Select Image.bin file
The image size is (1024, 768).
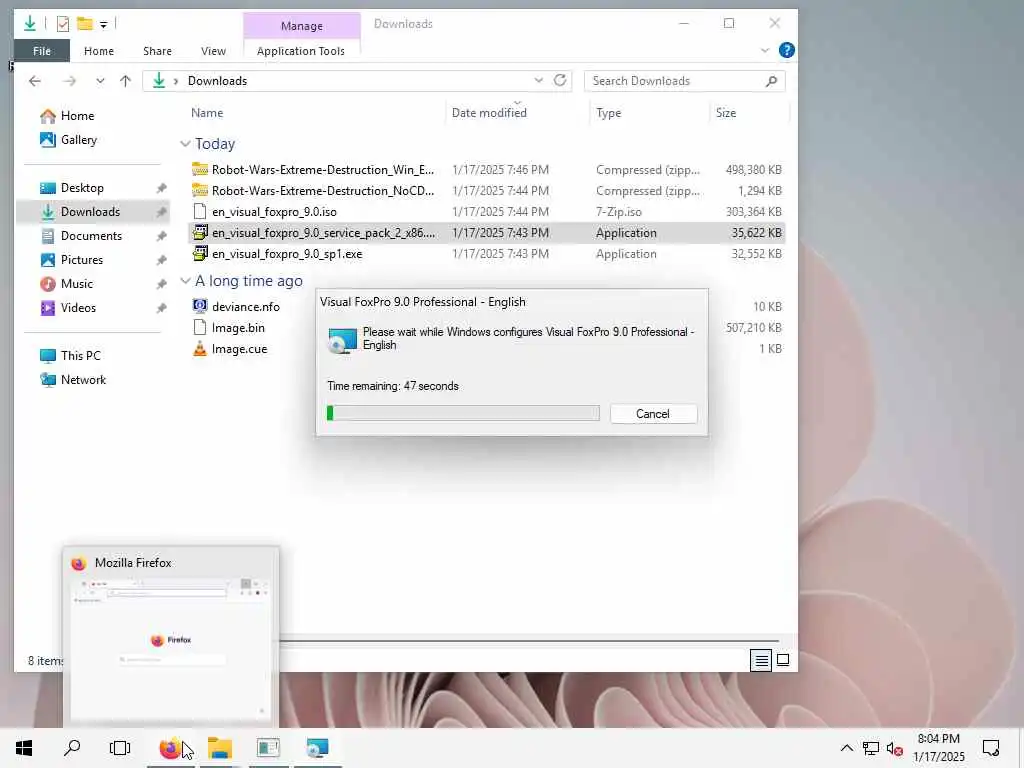pos(238,328)
